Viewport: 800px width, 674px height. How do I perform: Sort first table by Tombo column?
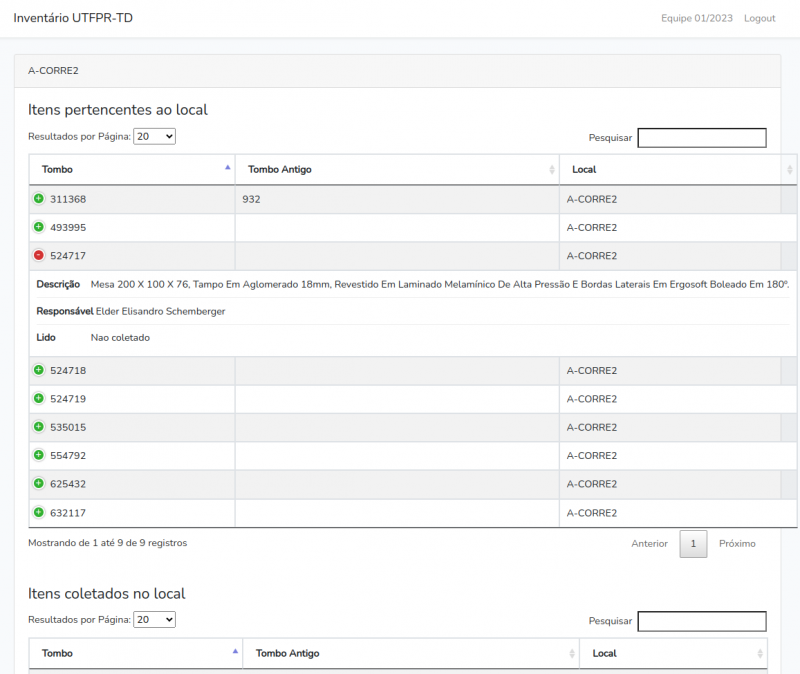[x=132, y=169]
